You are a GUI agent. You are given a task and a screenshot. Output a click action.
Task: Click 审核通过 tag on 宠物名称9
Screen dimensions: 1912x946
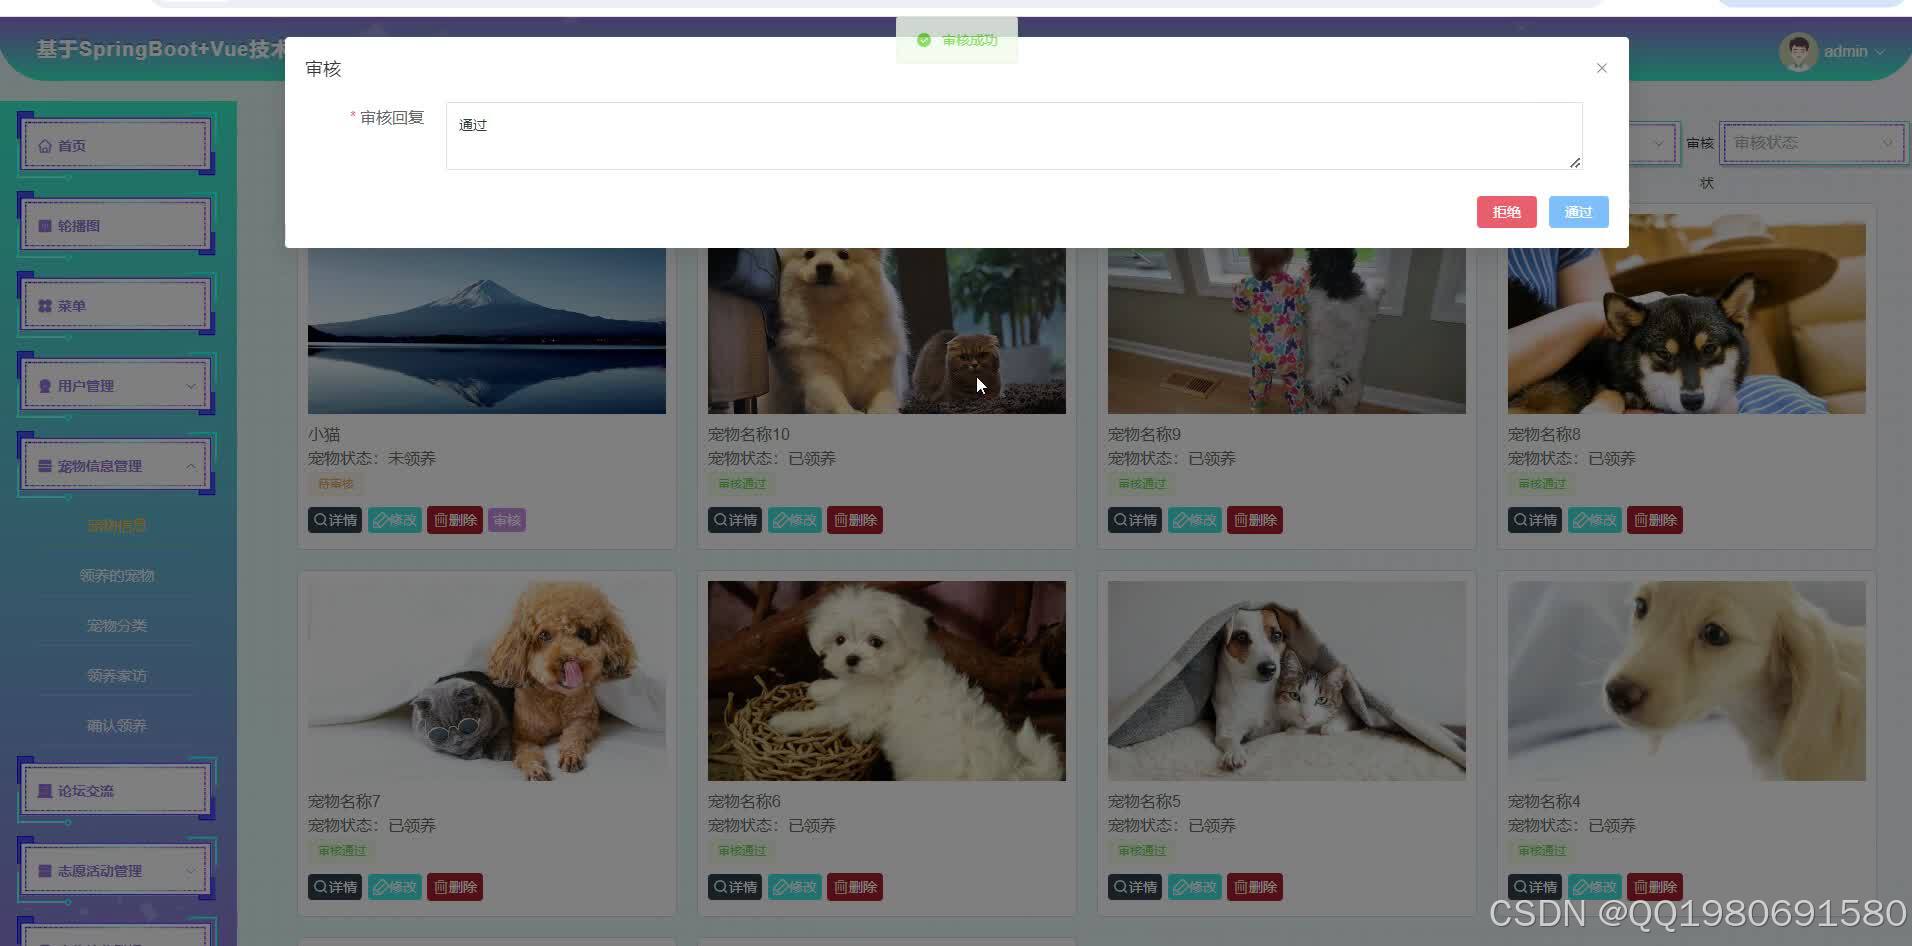coord(1142,484)
